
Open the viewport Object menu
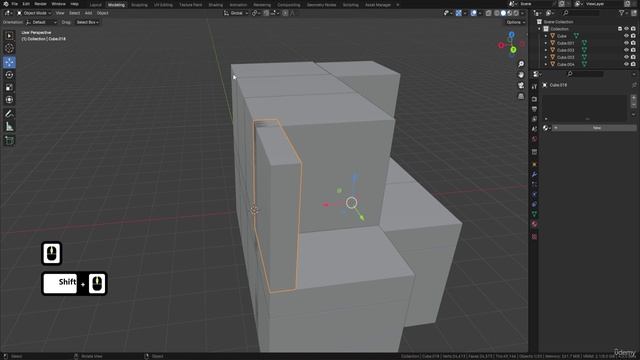[x=102, y=13]
